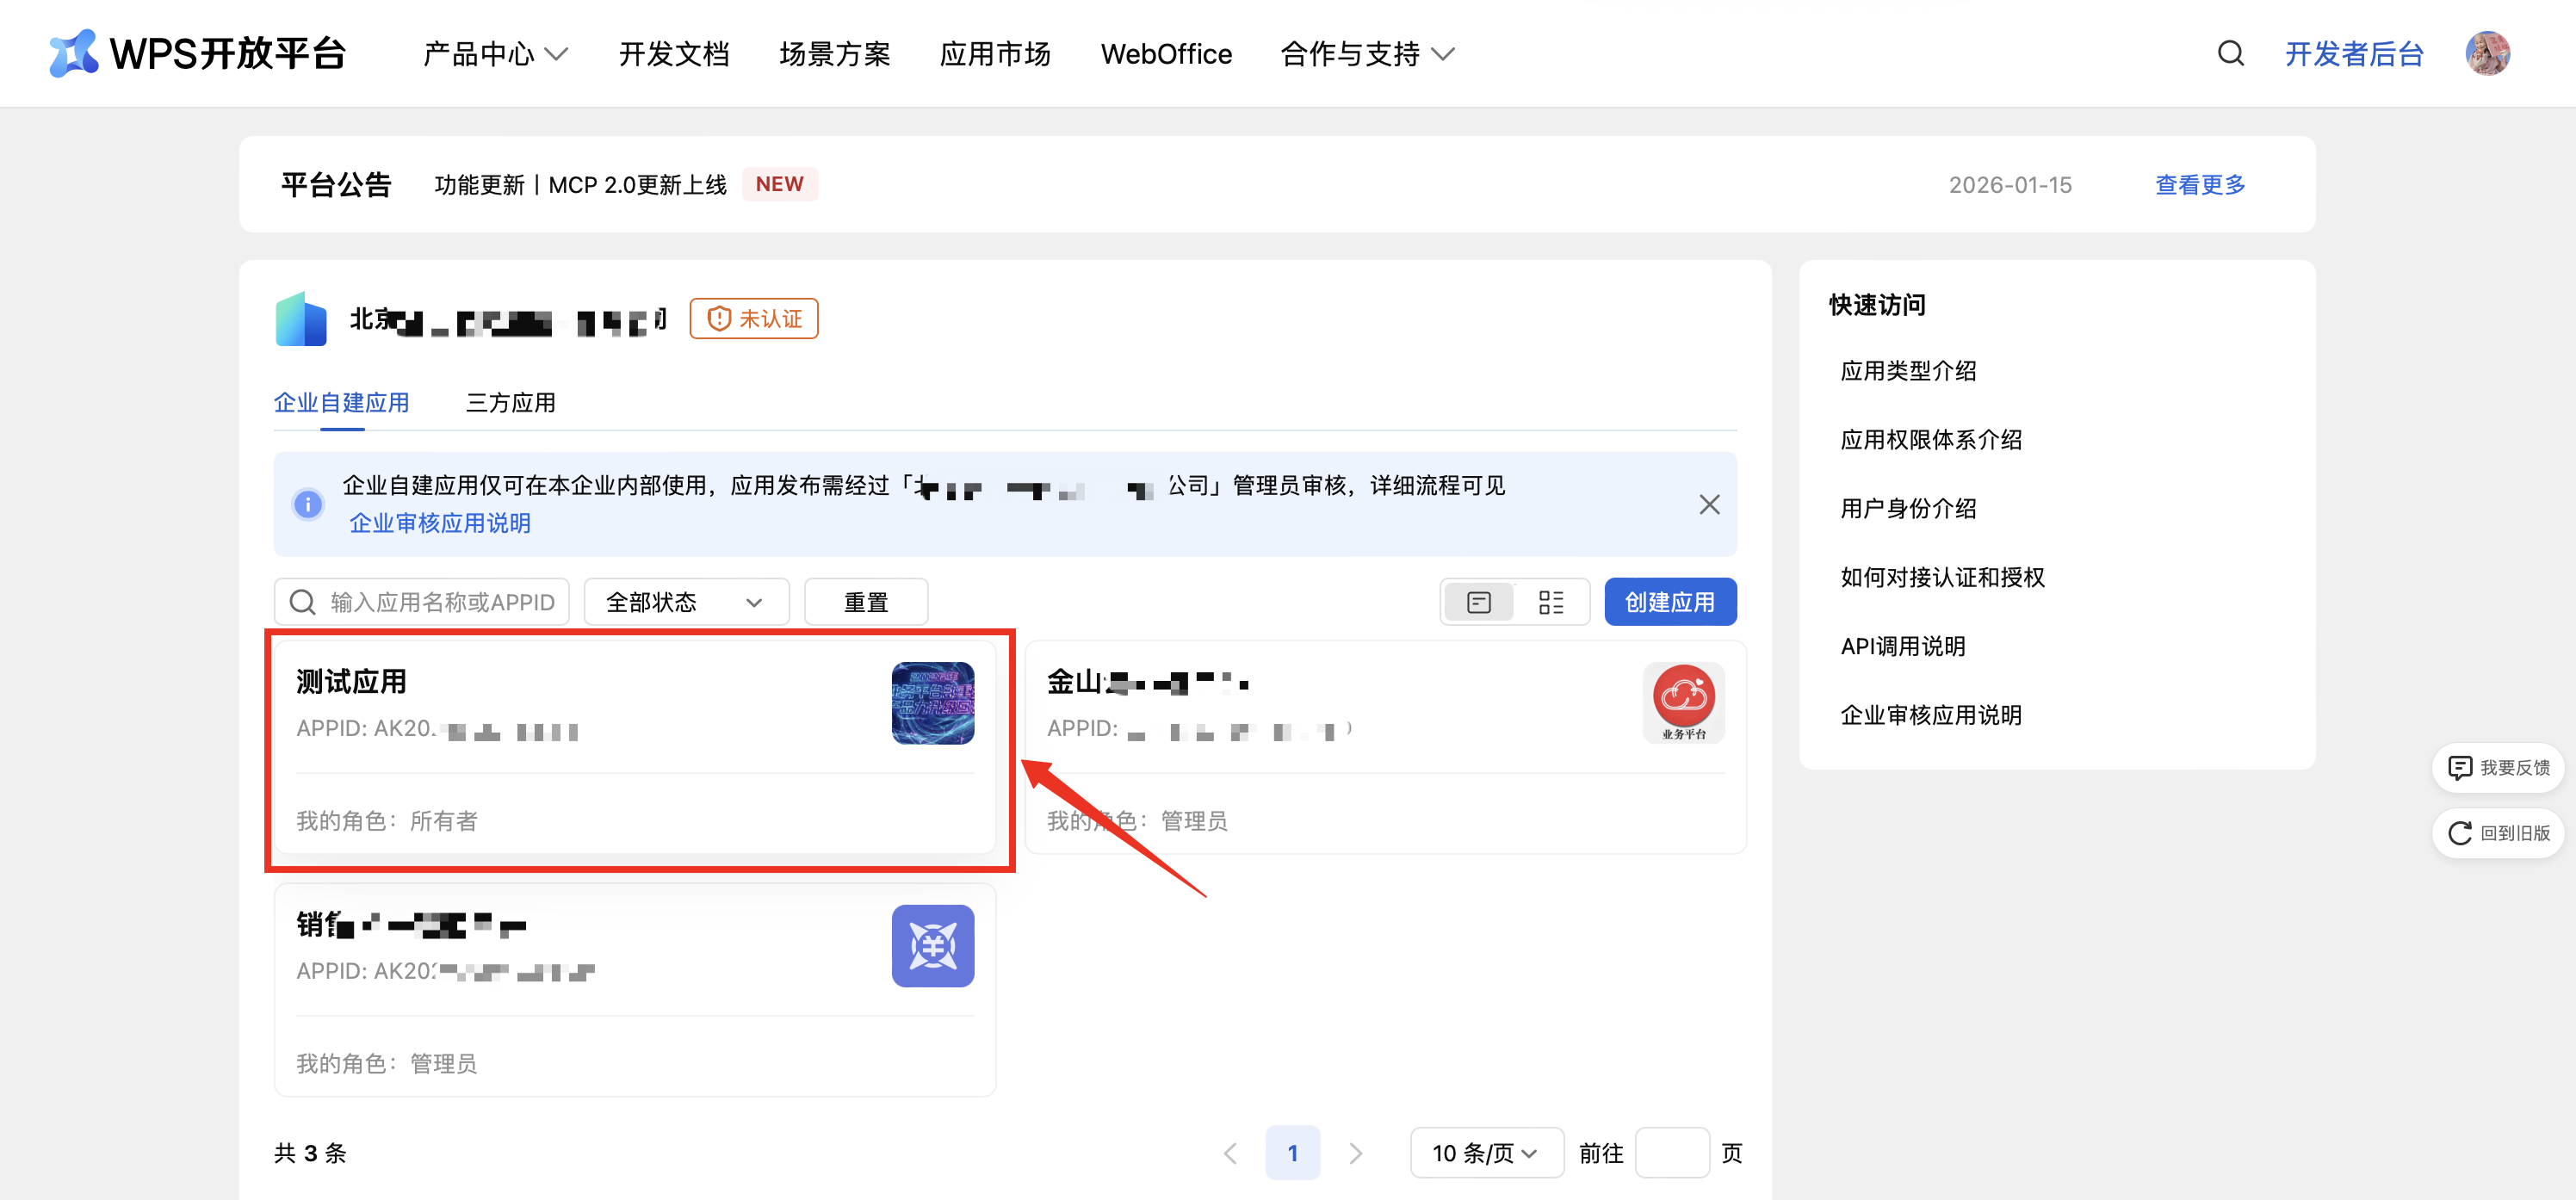2576x1200 pixels.
Task: Open the 10 条/页 page size dropdown
Action: click(x=1486, y=1153)
